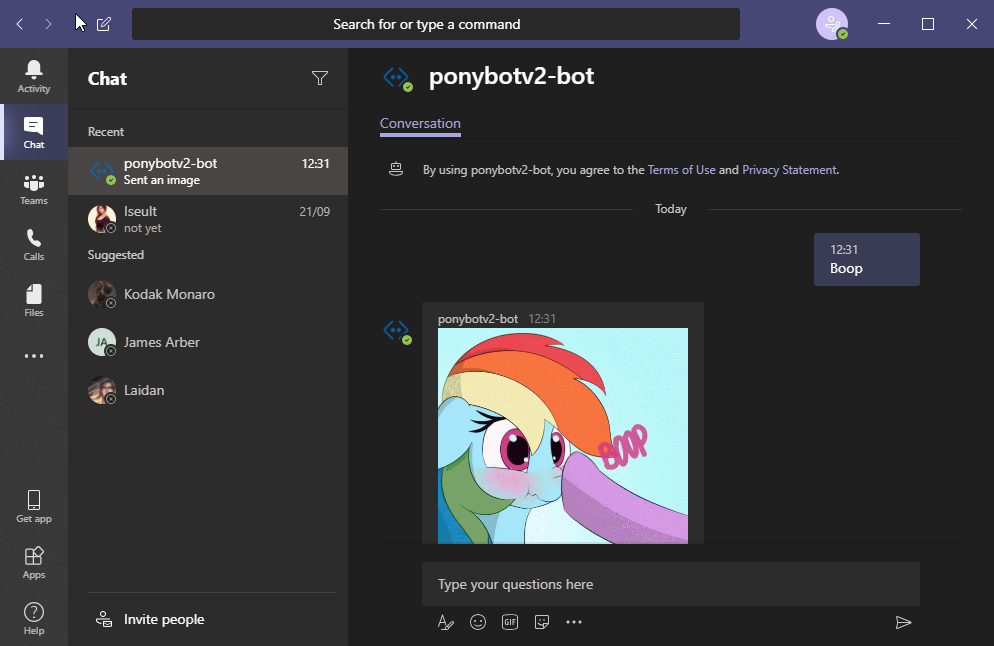Switch to the Conversation tab

(x=420, y=124)
